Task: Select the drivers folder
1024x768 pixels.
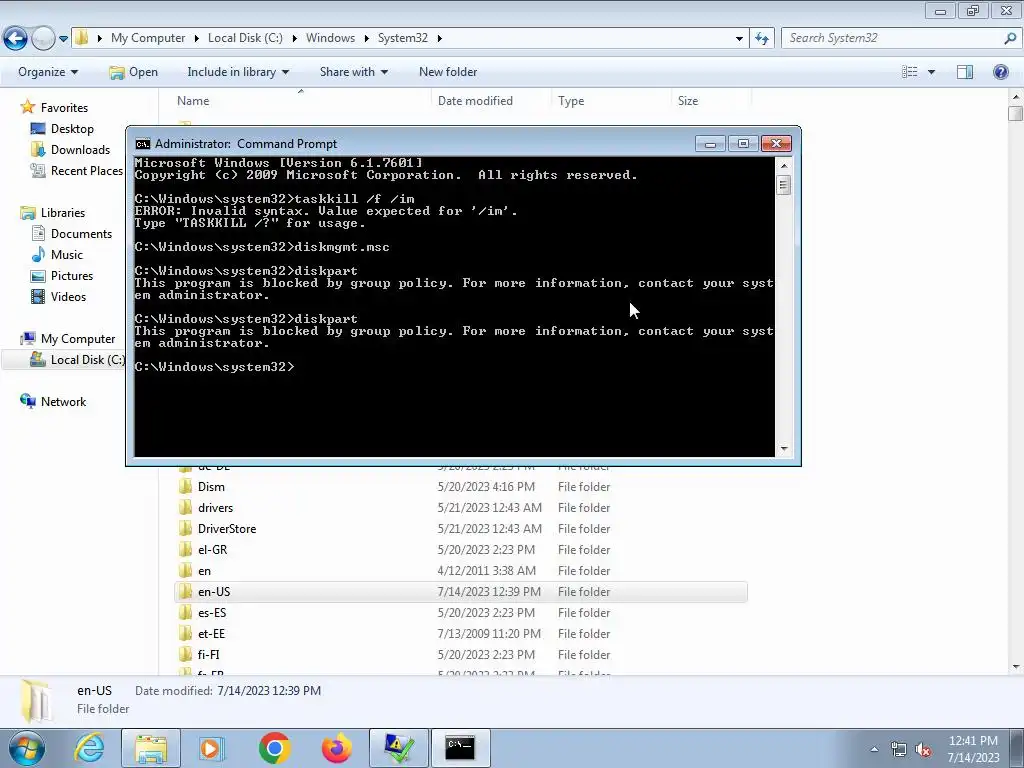Action: click(460, 507)
